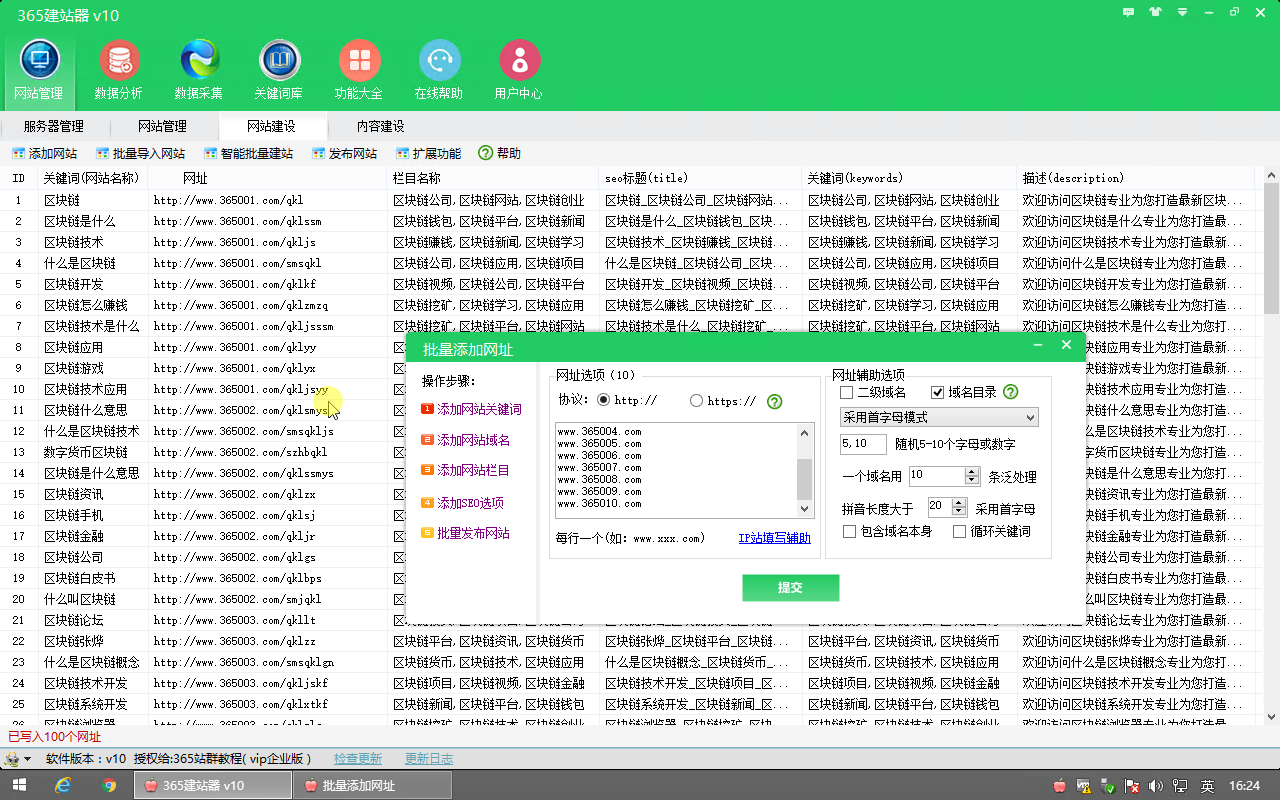Open the 更新日志 link in status bar
1280x800 pixels.
tap(429, 759)
